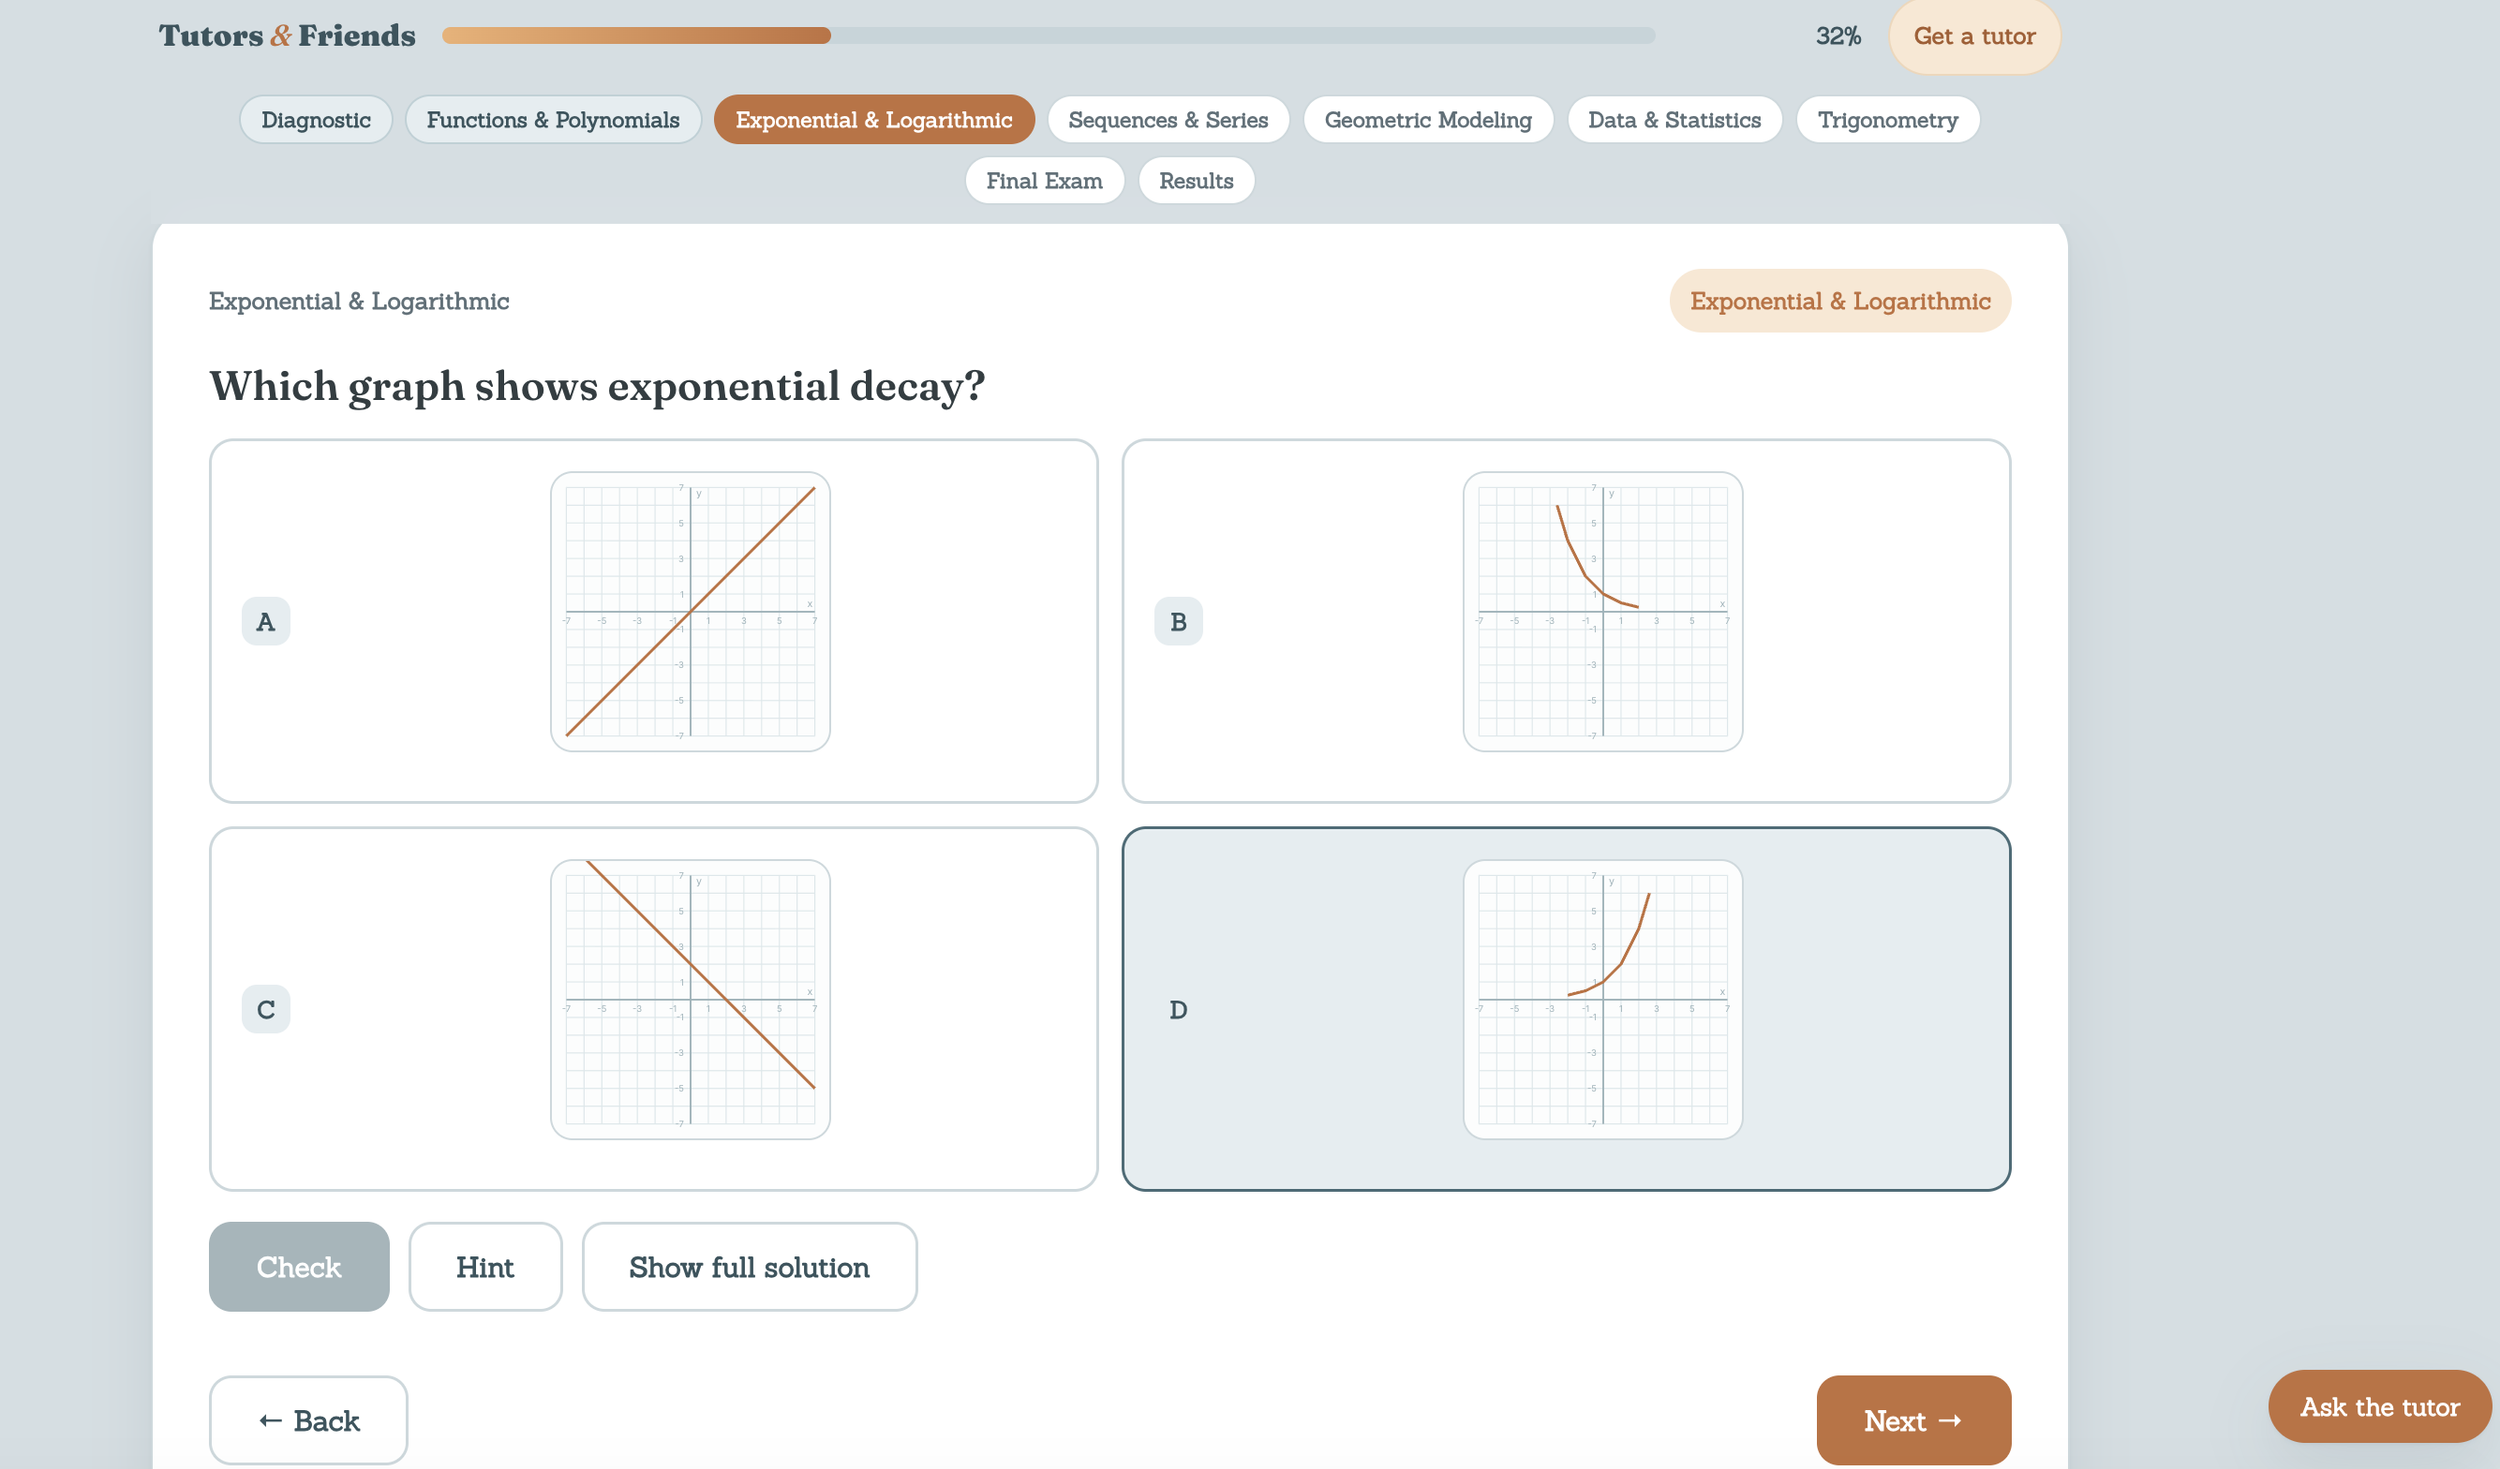This screenshot has height=1469, width=2500.
Task: Select answer option B letter badge
Action: click(1178, 621)
